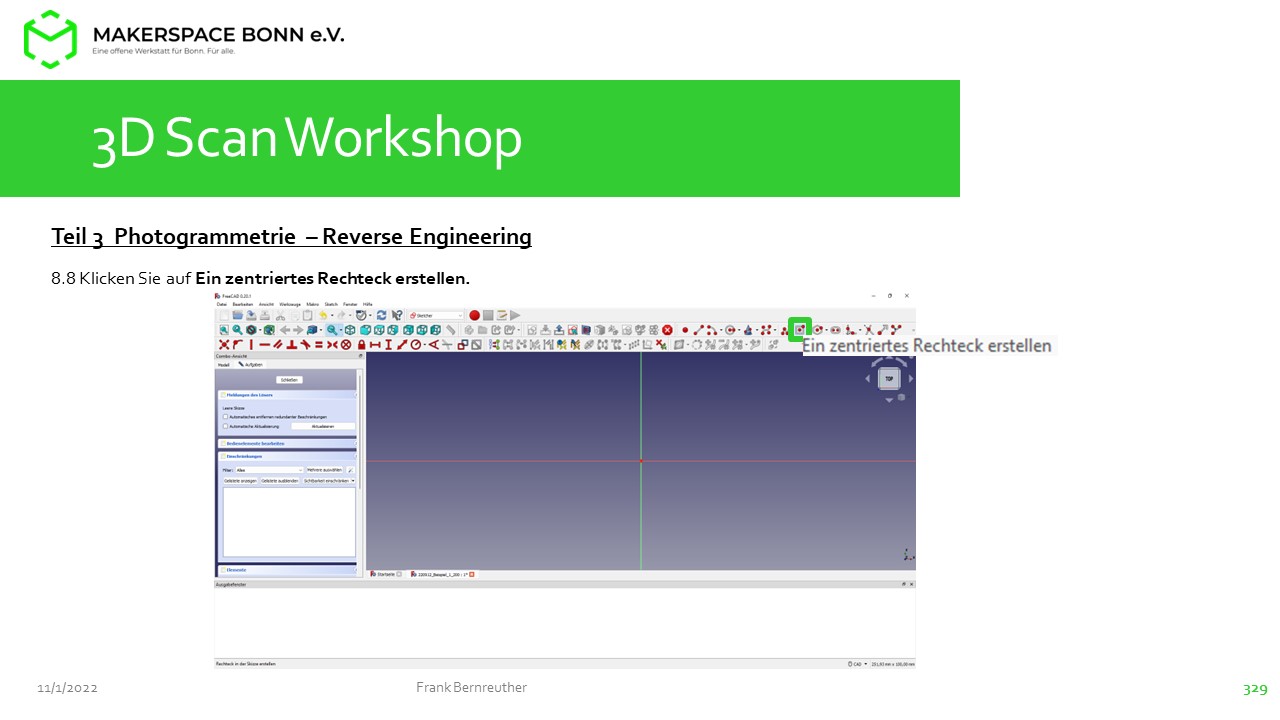Select the line sketch tool
The width and height of the screenshot is (1280, 720).
tap(698, 330)
